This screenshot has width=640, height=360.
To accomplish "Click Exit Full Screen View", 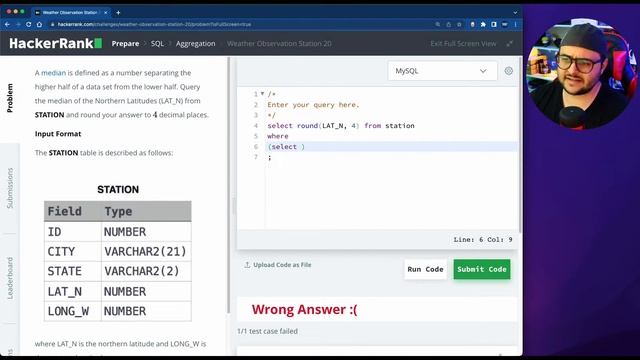I will coord(463,44).
